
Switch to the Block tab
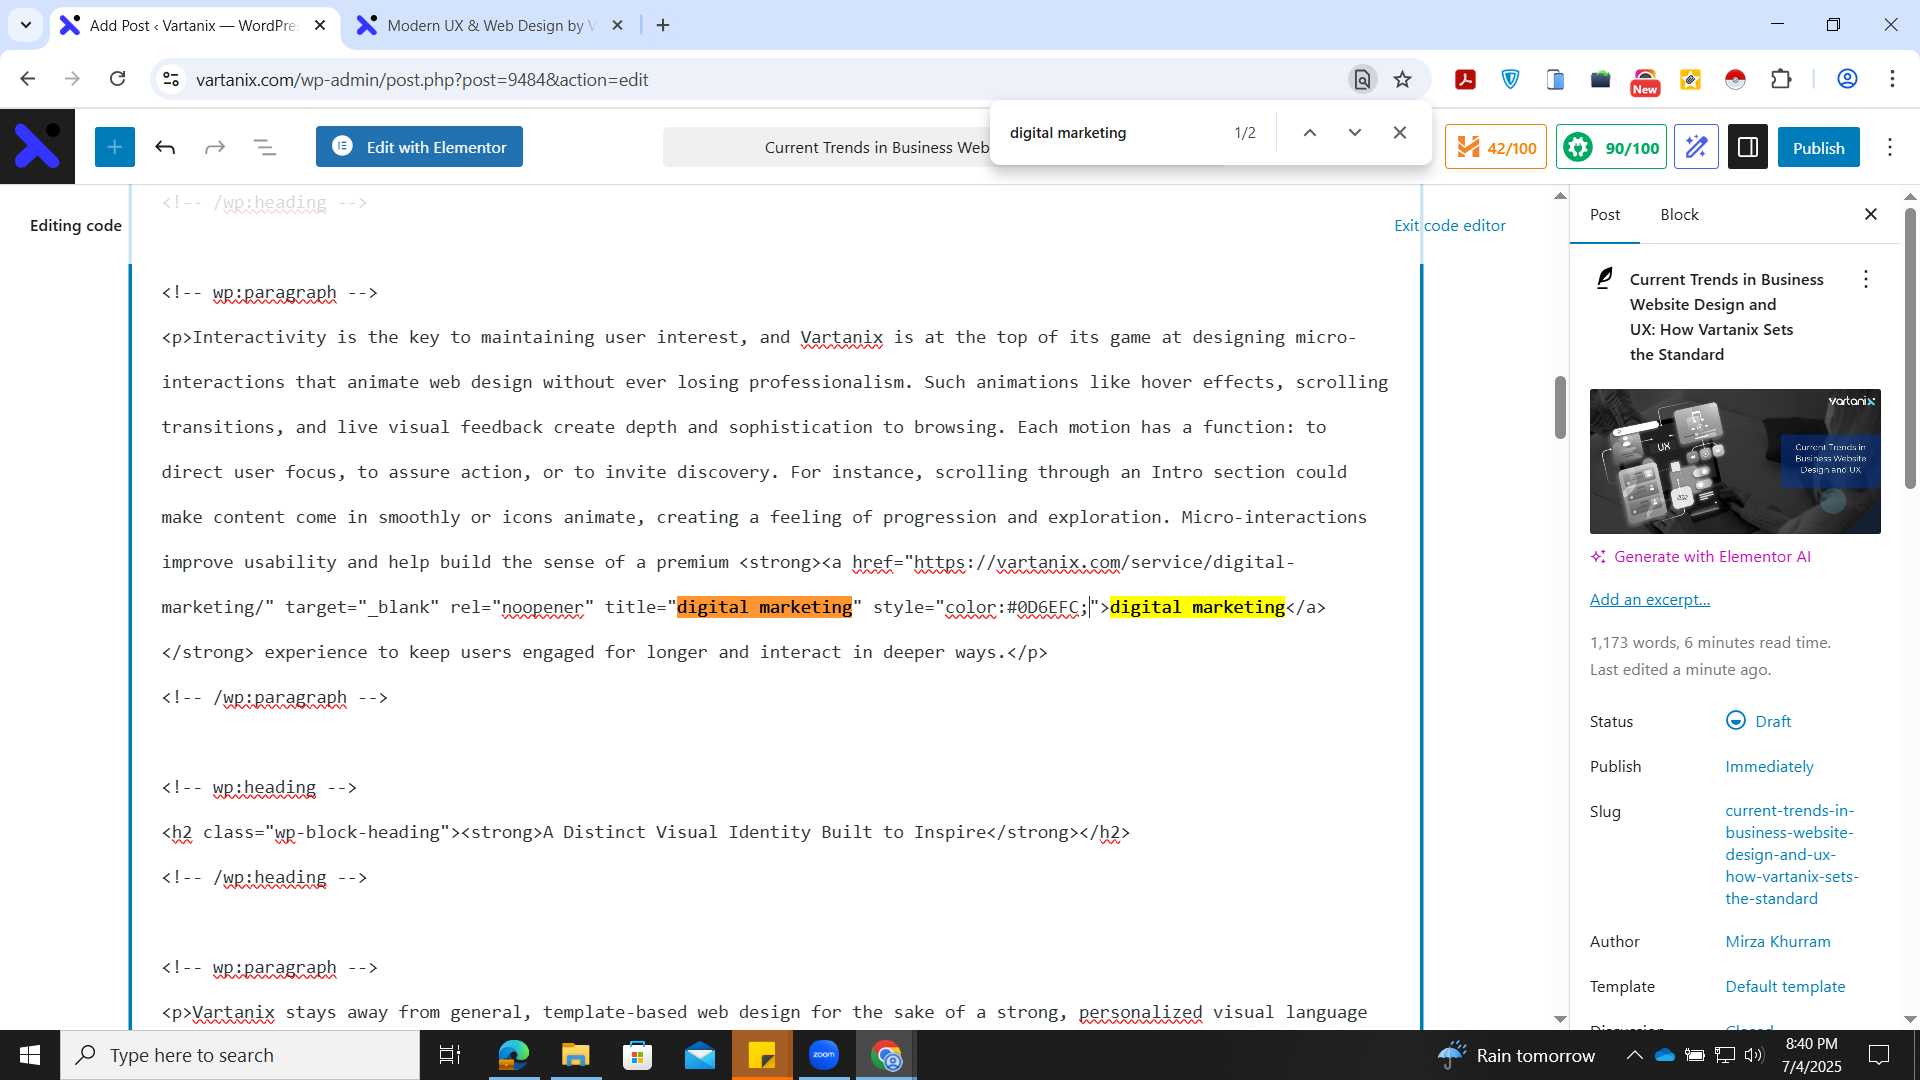coord(1679,215)
